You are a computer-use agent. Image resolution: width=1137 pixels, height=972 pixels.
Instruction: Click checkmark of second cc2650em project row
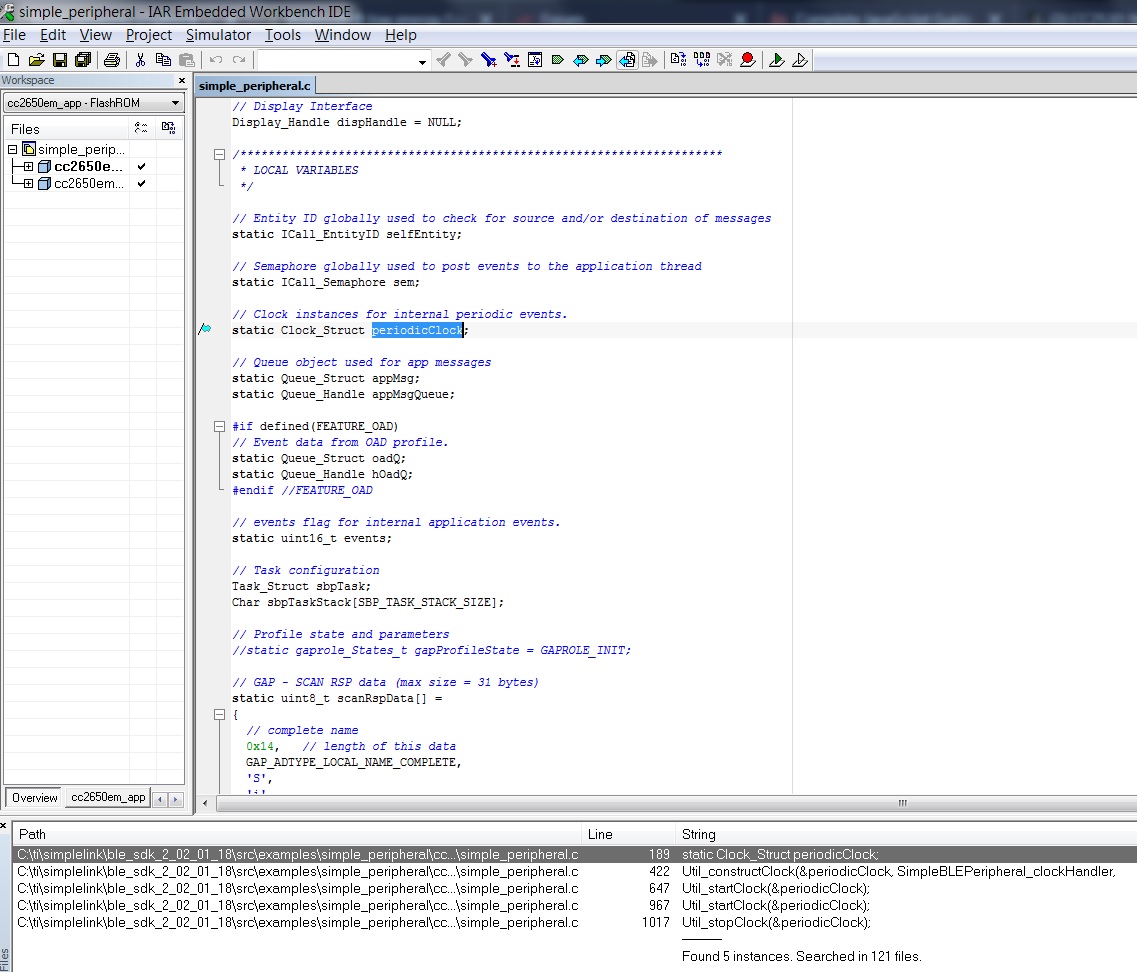coord(141,184)
